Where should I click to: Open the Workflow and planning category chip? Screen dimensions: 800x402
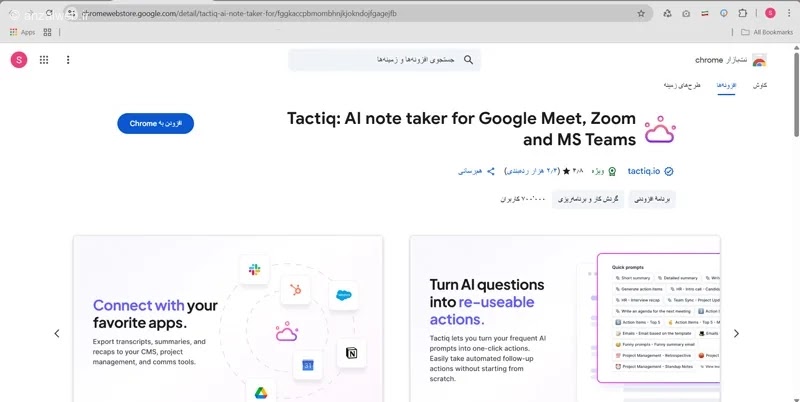point(588,199)
